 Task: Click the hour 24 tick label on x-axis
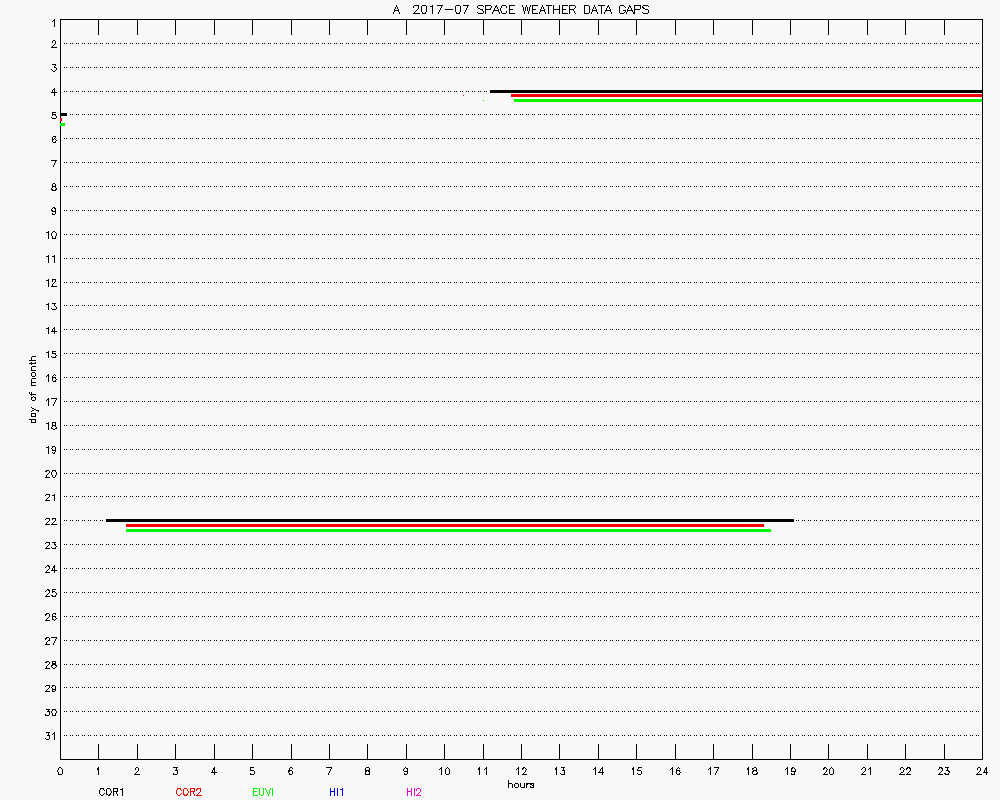tap(981, 771)
